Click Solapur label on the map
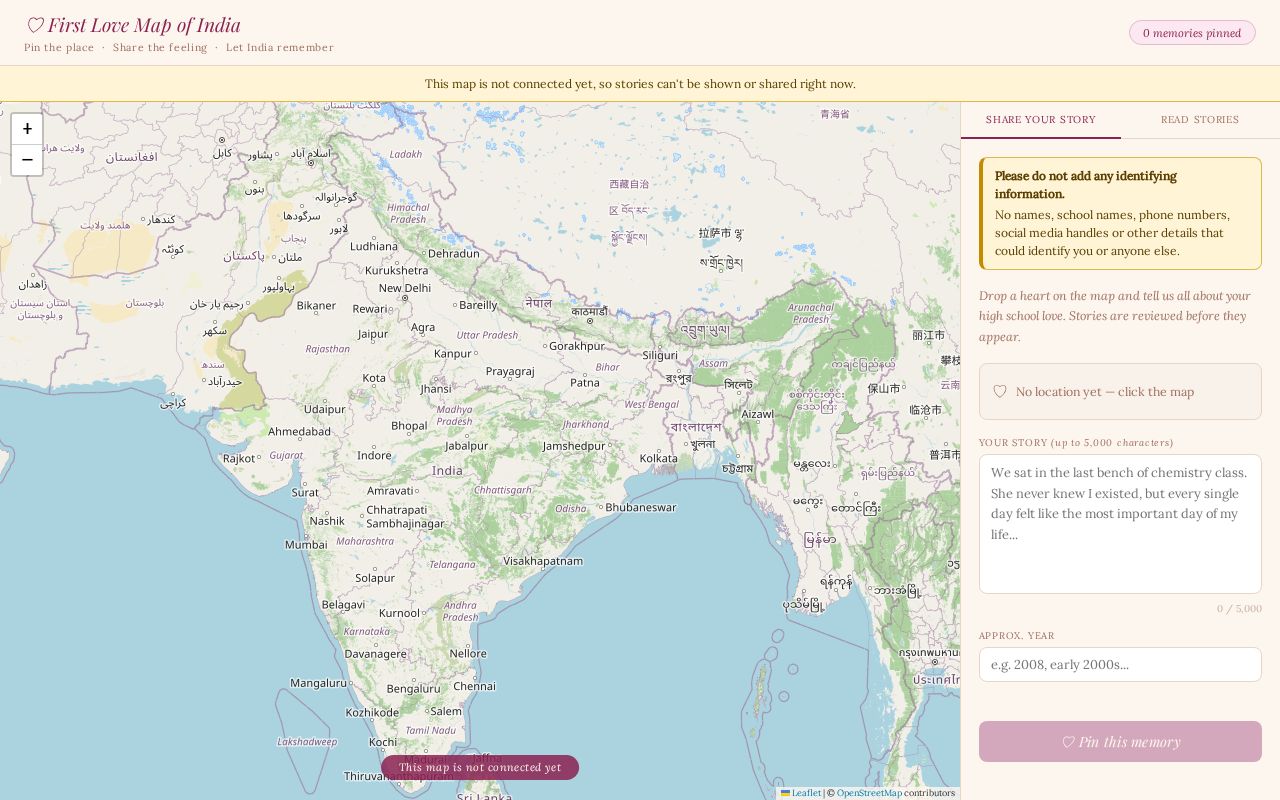This screenshot has height=800, width=1280. click(375, 578)
